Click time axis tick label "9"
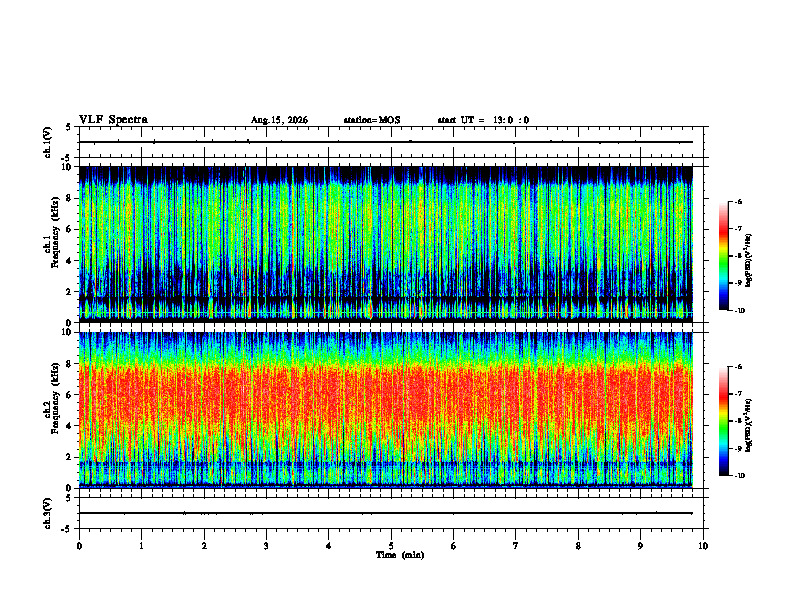 pyautogui.click(x=640, y=546)
